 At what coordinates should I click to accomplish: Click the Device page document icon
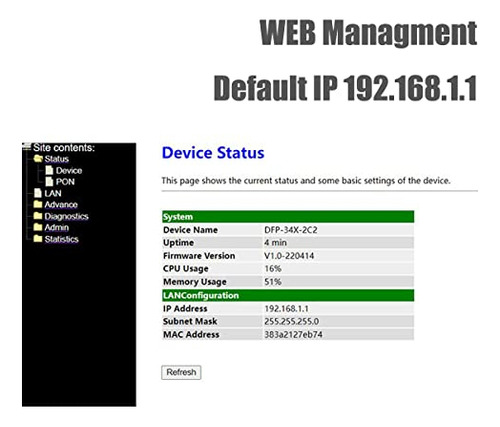[49, 170]
